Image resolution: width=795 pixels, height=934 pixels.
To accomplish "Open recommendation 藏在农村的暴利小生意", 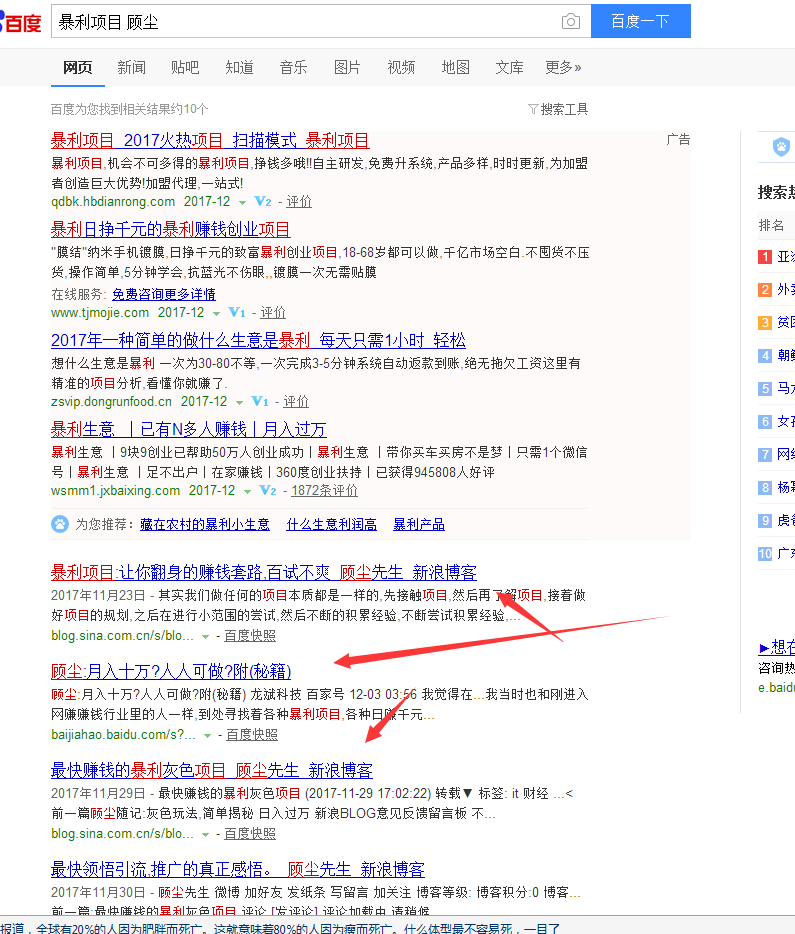I will click(x=205, y=524).
